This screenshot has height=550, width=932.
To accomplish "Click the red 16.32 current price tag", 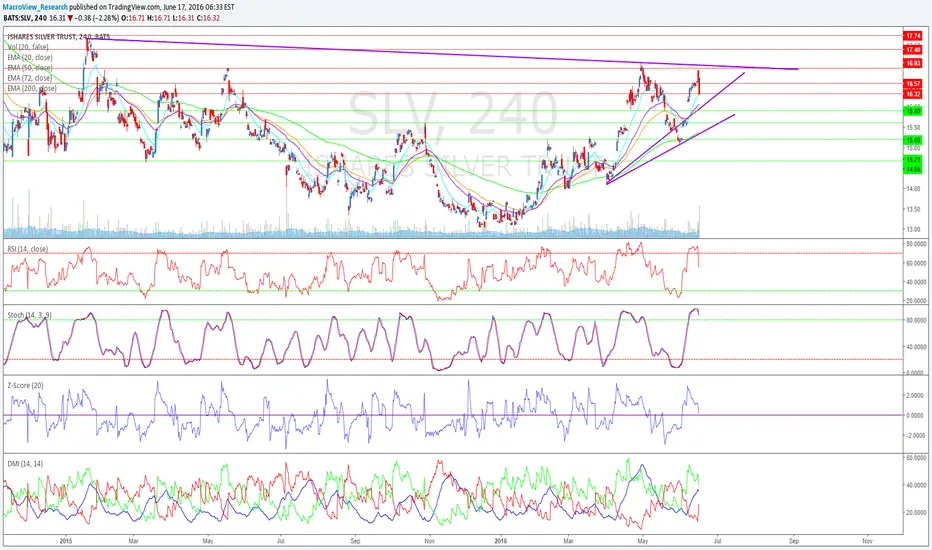I will tap(912, 94).
